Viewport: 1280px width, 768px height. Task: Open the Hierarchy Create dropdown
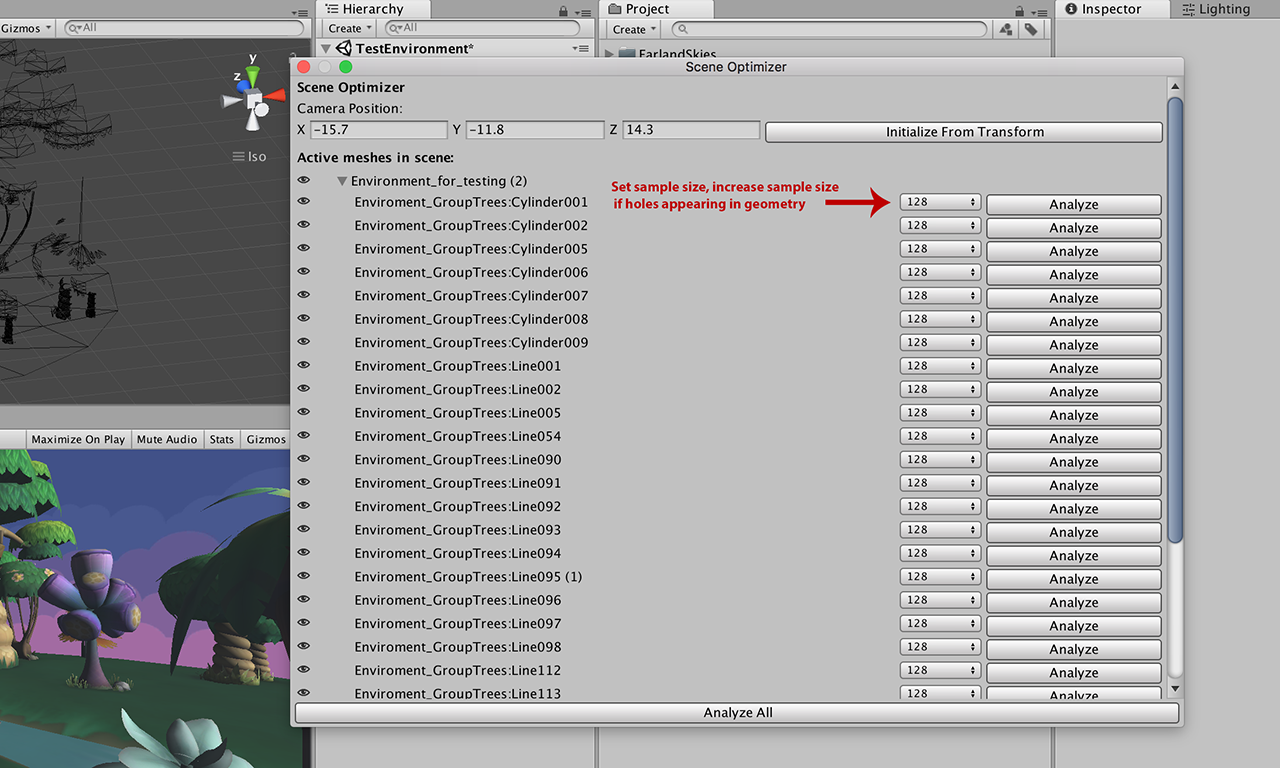[x=350, y=28]
